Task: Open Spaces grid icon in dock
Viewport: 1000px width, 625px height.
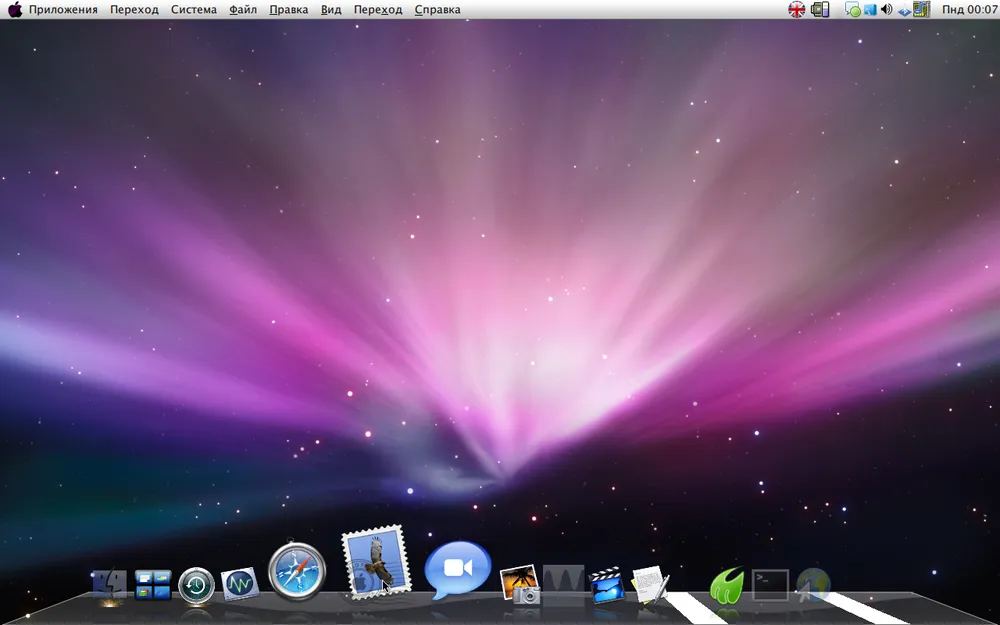Action: click(x=153, y=585)
